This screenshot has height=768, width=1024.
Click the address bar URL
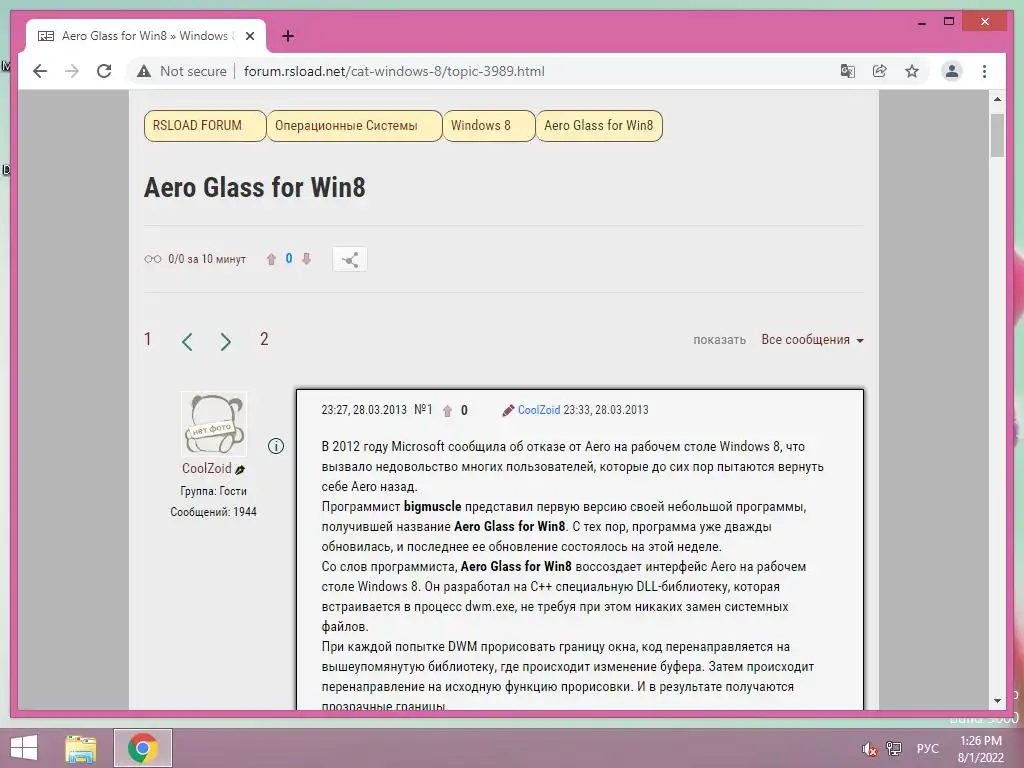[x=394, y=71]
